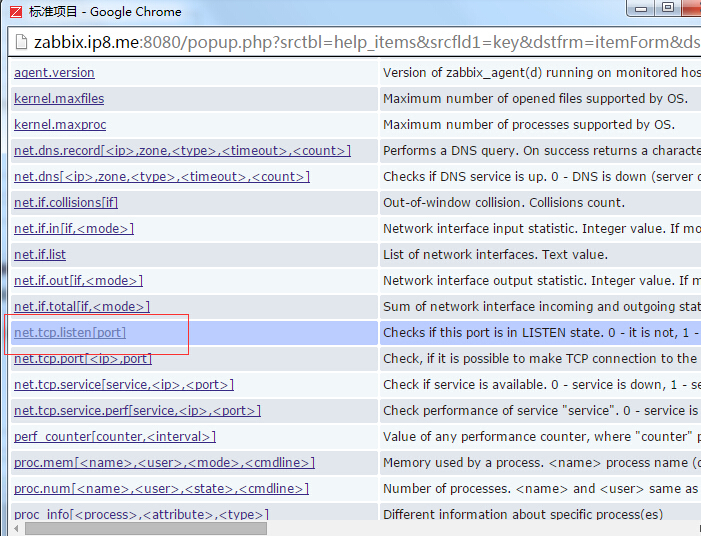The width and height of the screenshot is (701, 536).
Task: Click 'Network interface output statistic' description
Action: [542, 280]
